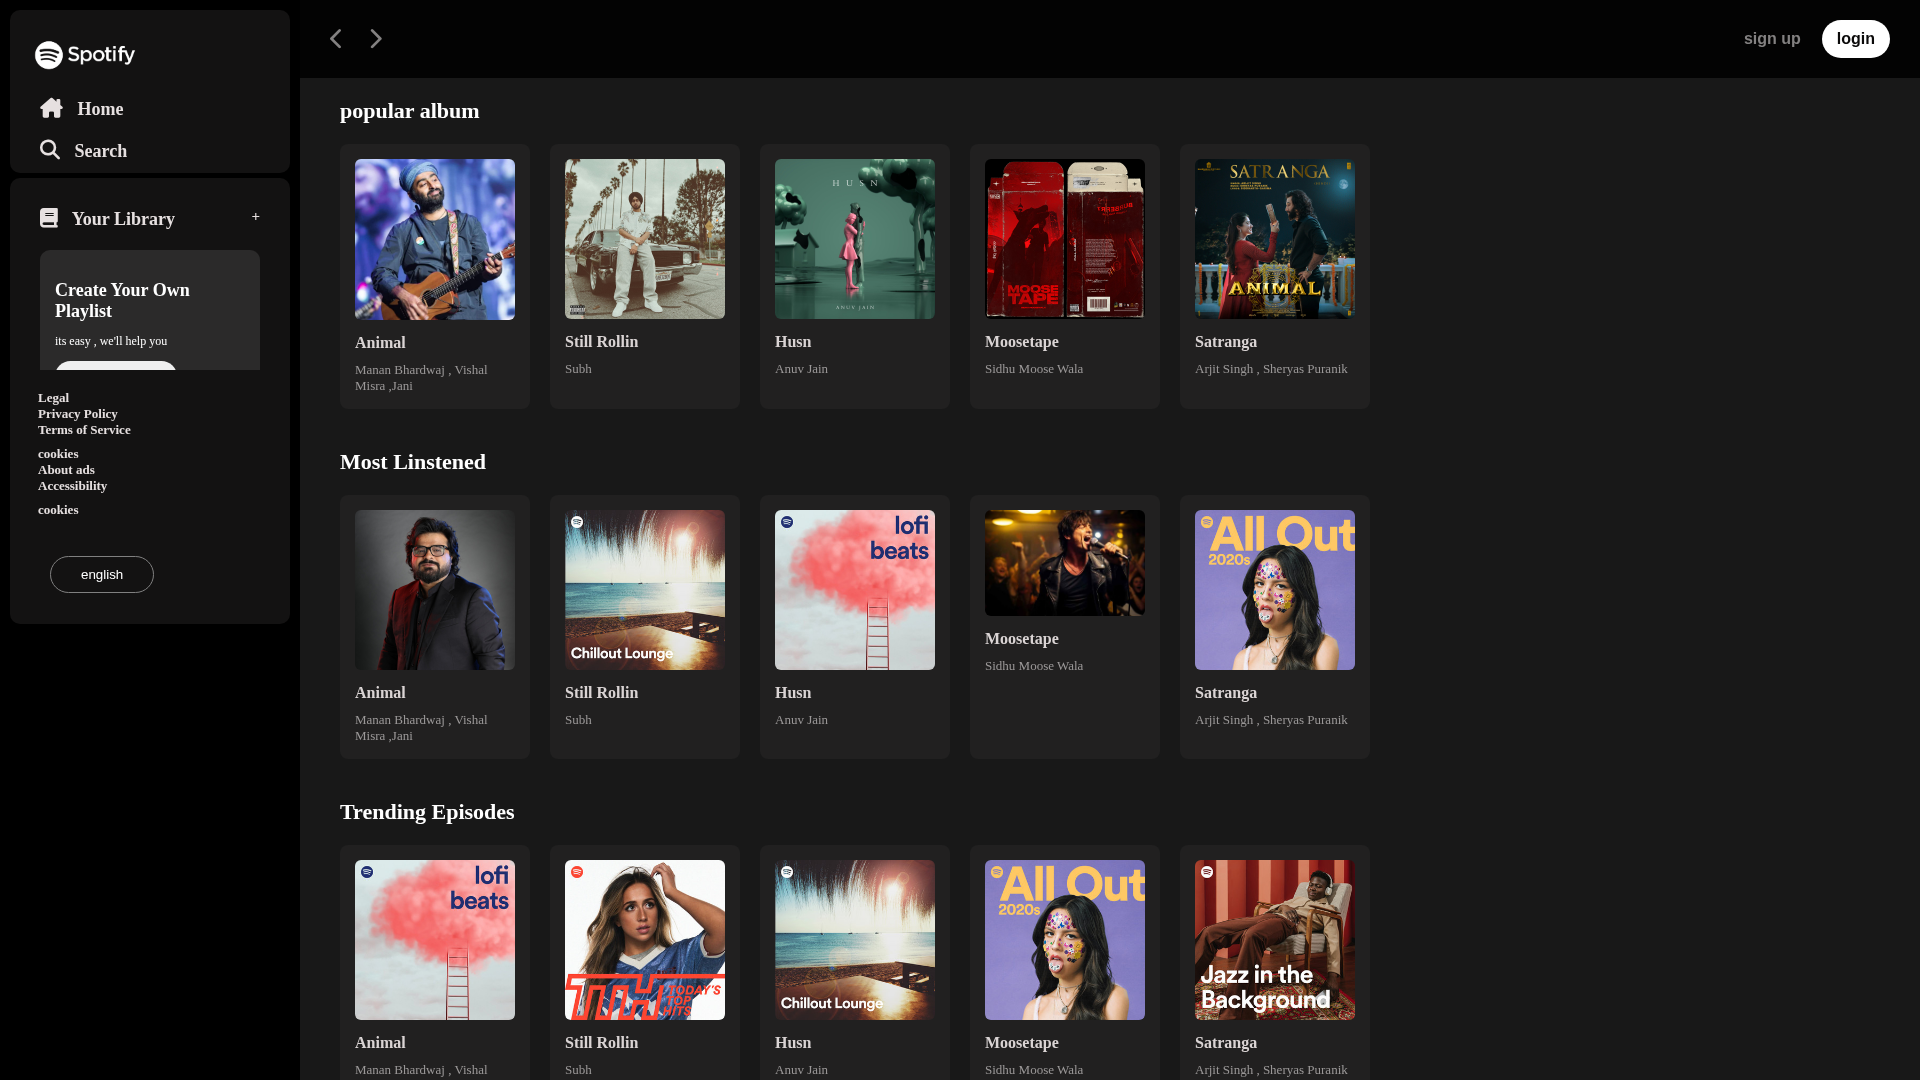Viewport: 1920px width, 1080px height.
Task: Click the plus icon in Your Library
Action: [x=256, y=217]
